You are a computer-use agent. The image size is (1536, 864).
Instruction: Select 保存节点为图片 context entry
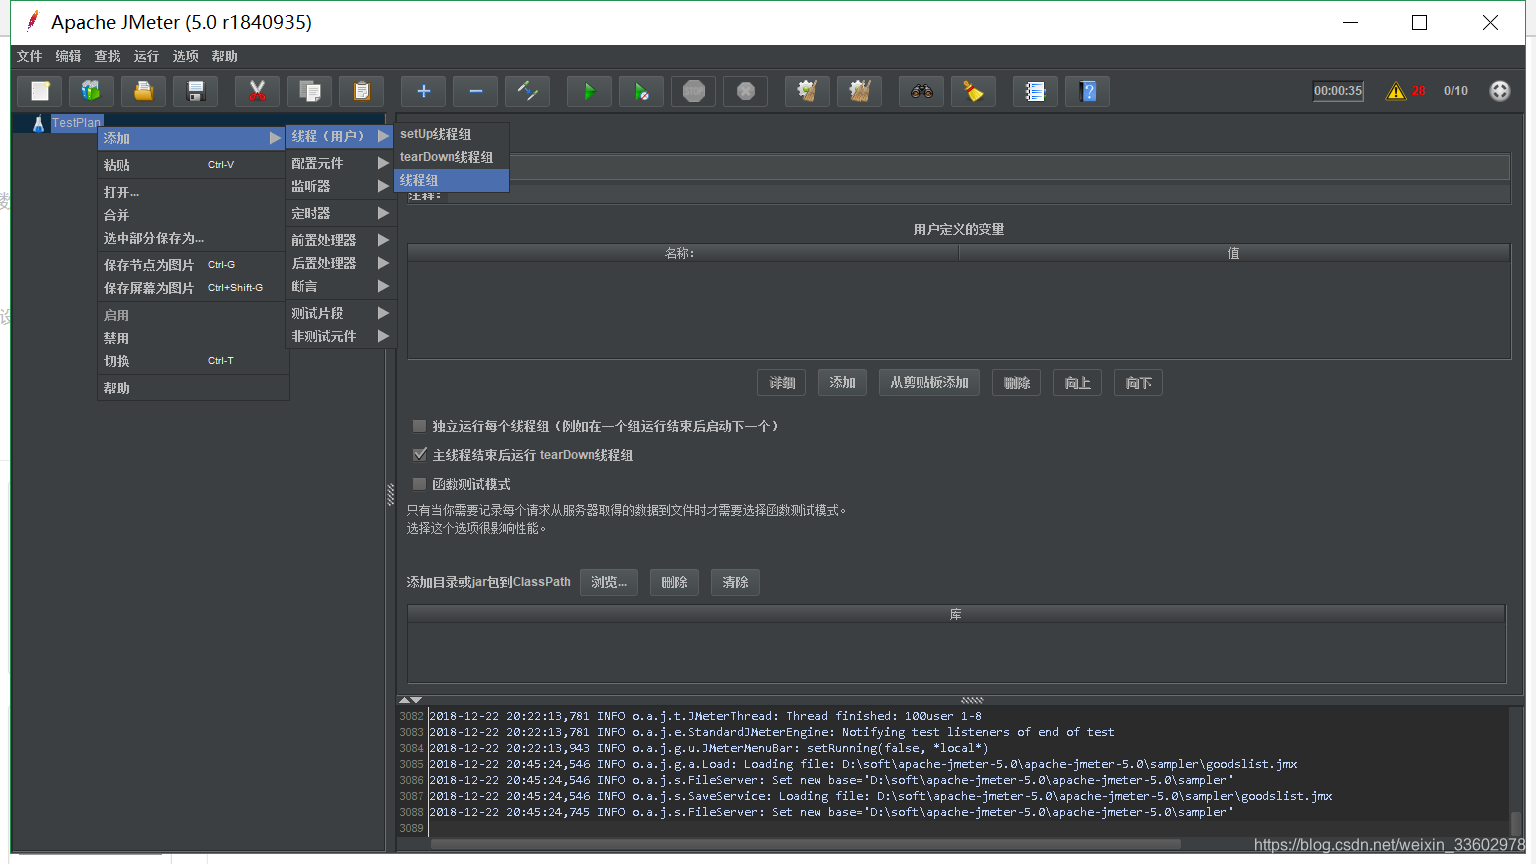(192, 265)
